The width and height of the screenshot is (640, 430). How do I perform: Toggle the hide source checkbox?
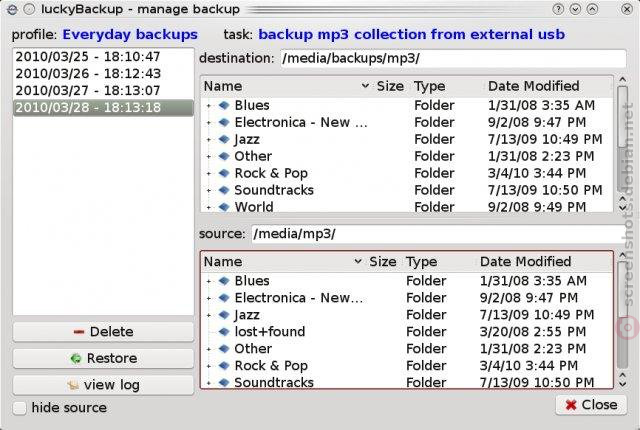19,408
